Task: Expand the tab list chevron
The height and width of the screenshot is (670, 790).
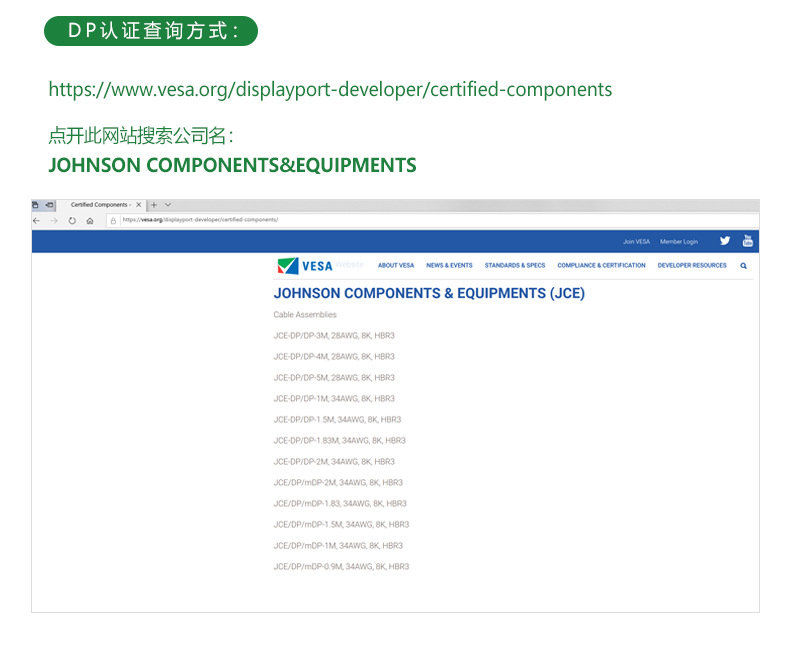Action: 168,205
